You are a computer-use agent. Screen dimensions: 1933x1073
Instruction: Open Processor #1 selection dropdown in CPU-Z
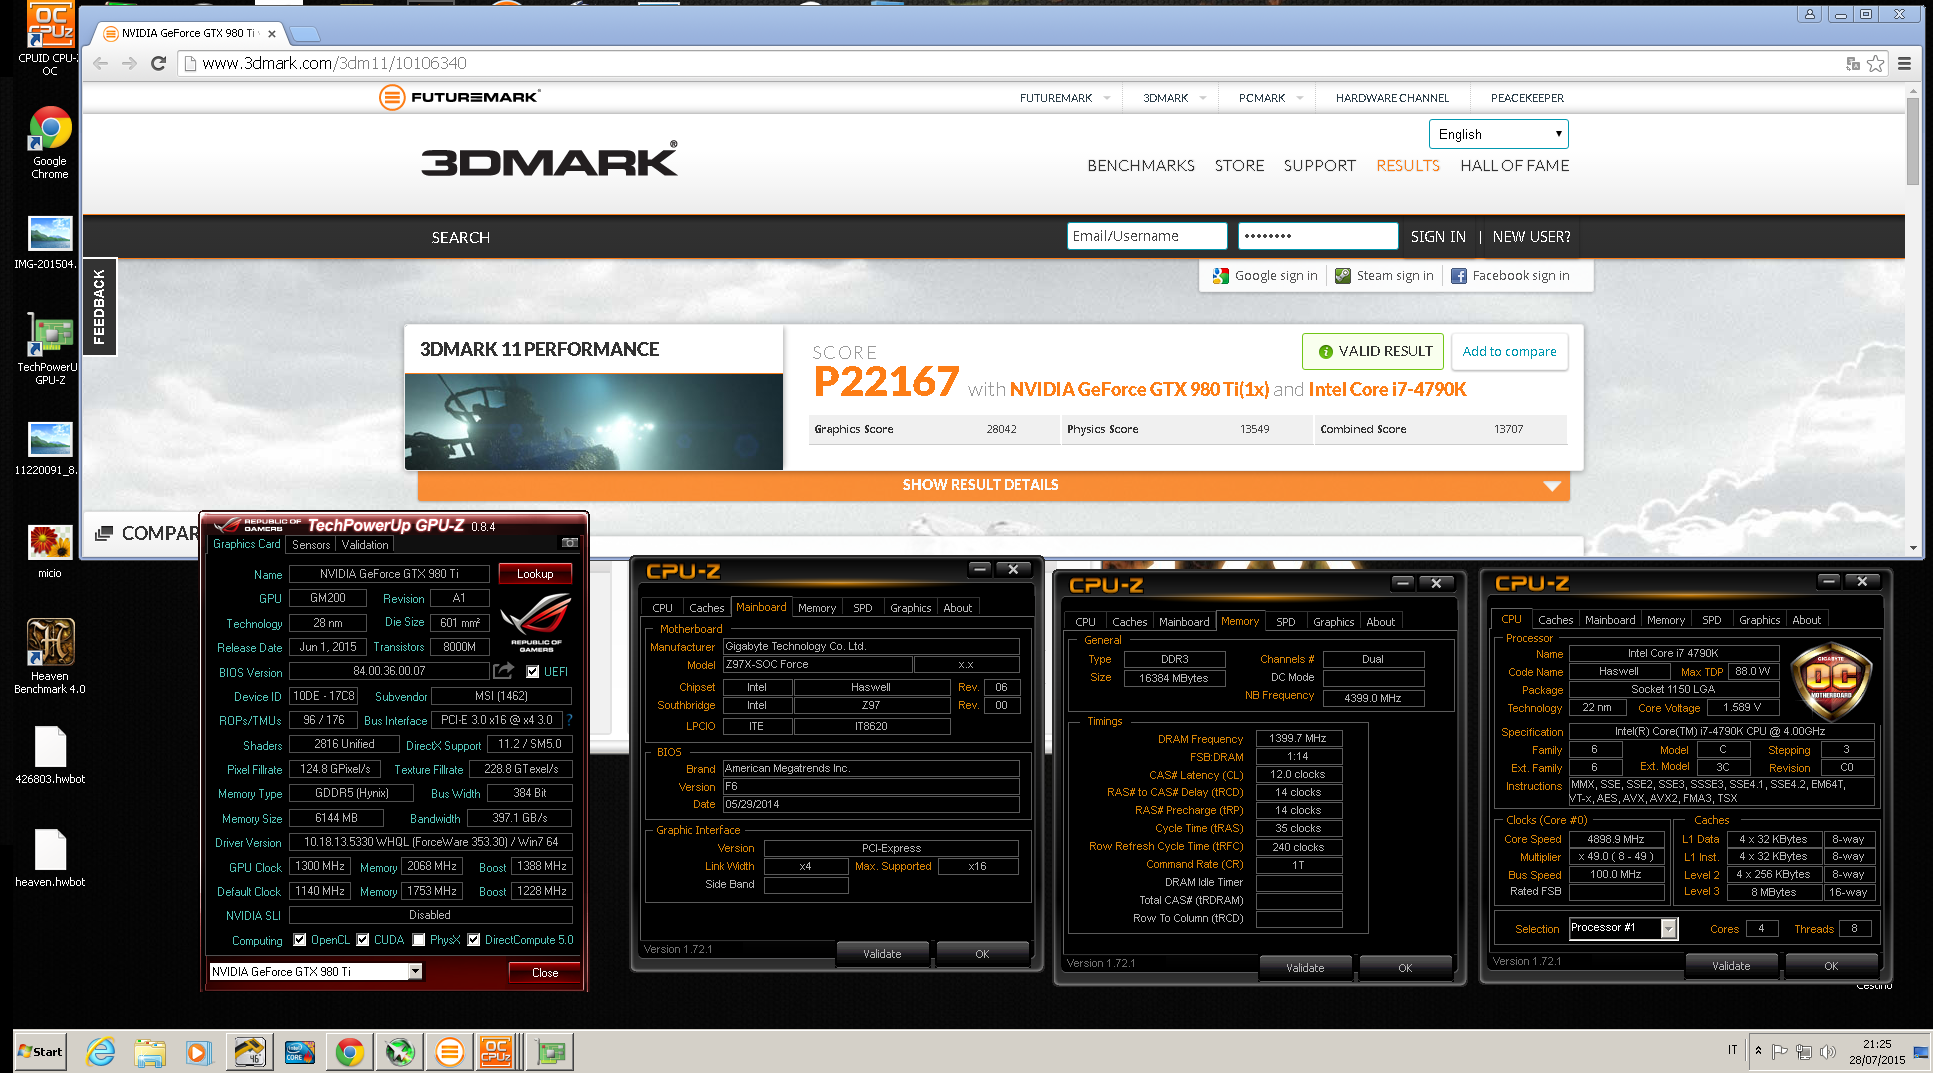click(1668, 928)
